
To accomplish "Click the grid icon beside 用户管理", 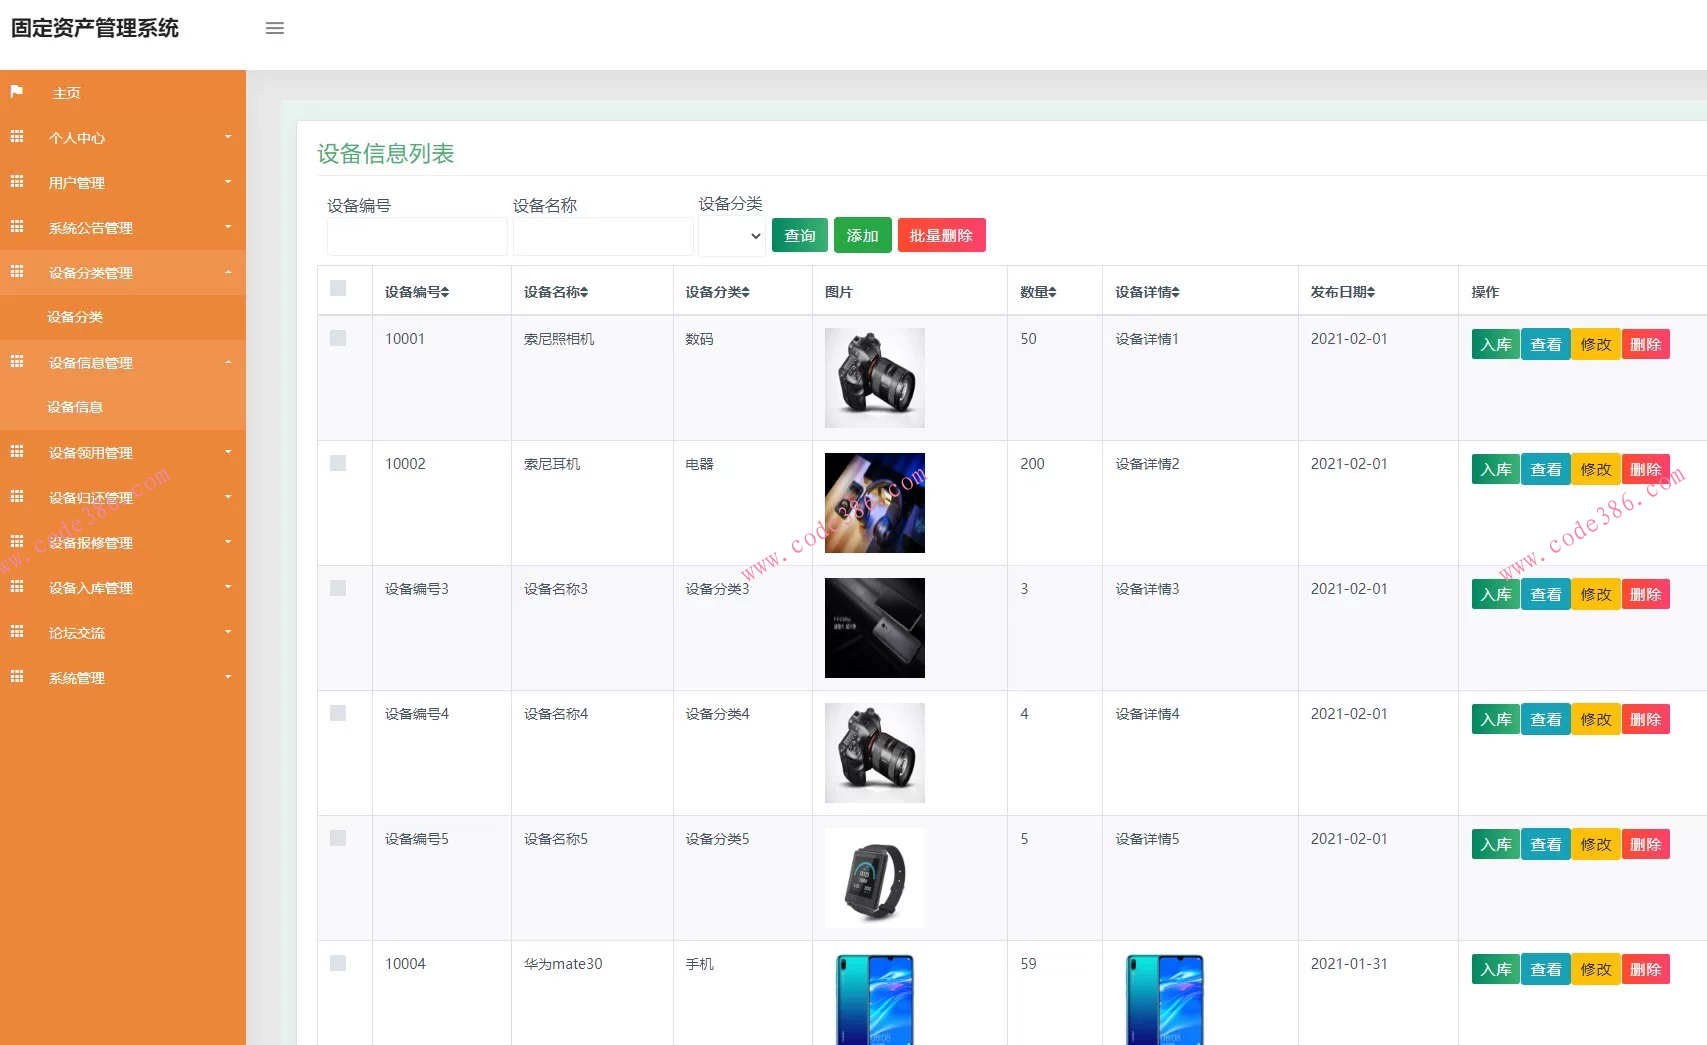I will point(16,182).
